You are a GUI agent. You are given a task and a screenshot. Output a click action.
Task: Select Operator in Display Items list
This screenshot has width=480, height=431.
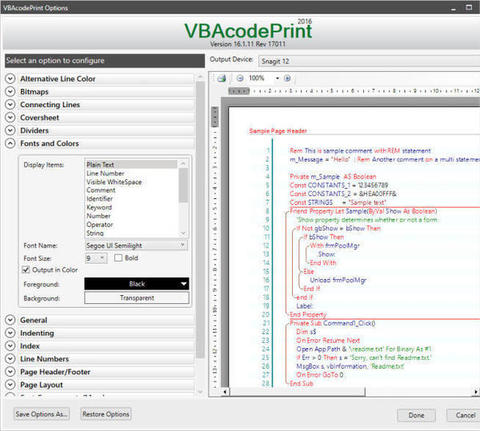click(131, 225)
